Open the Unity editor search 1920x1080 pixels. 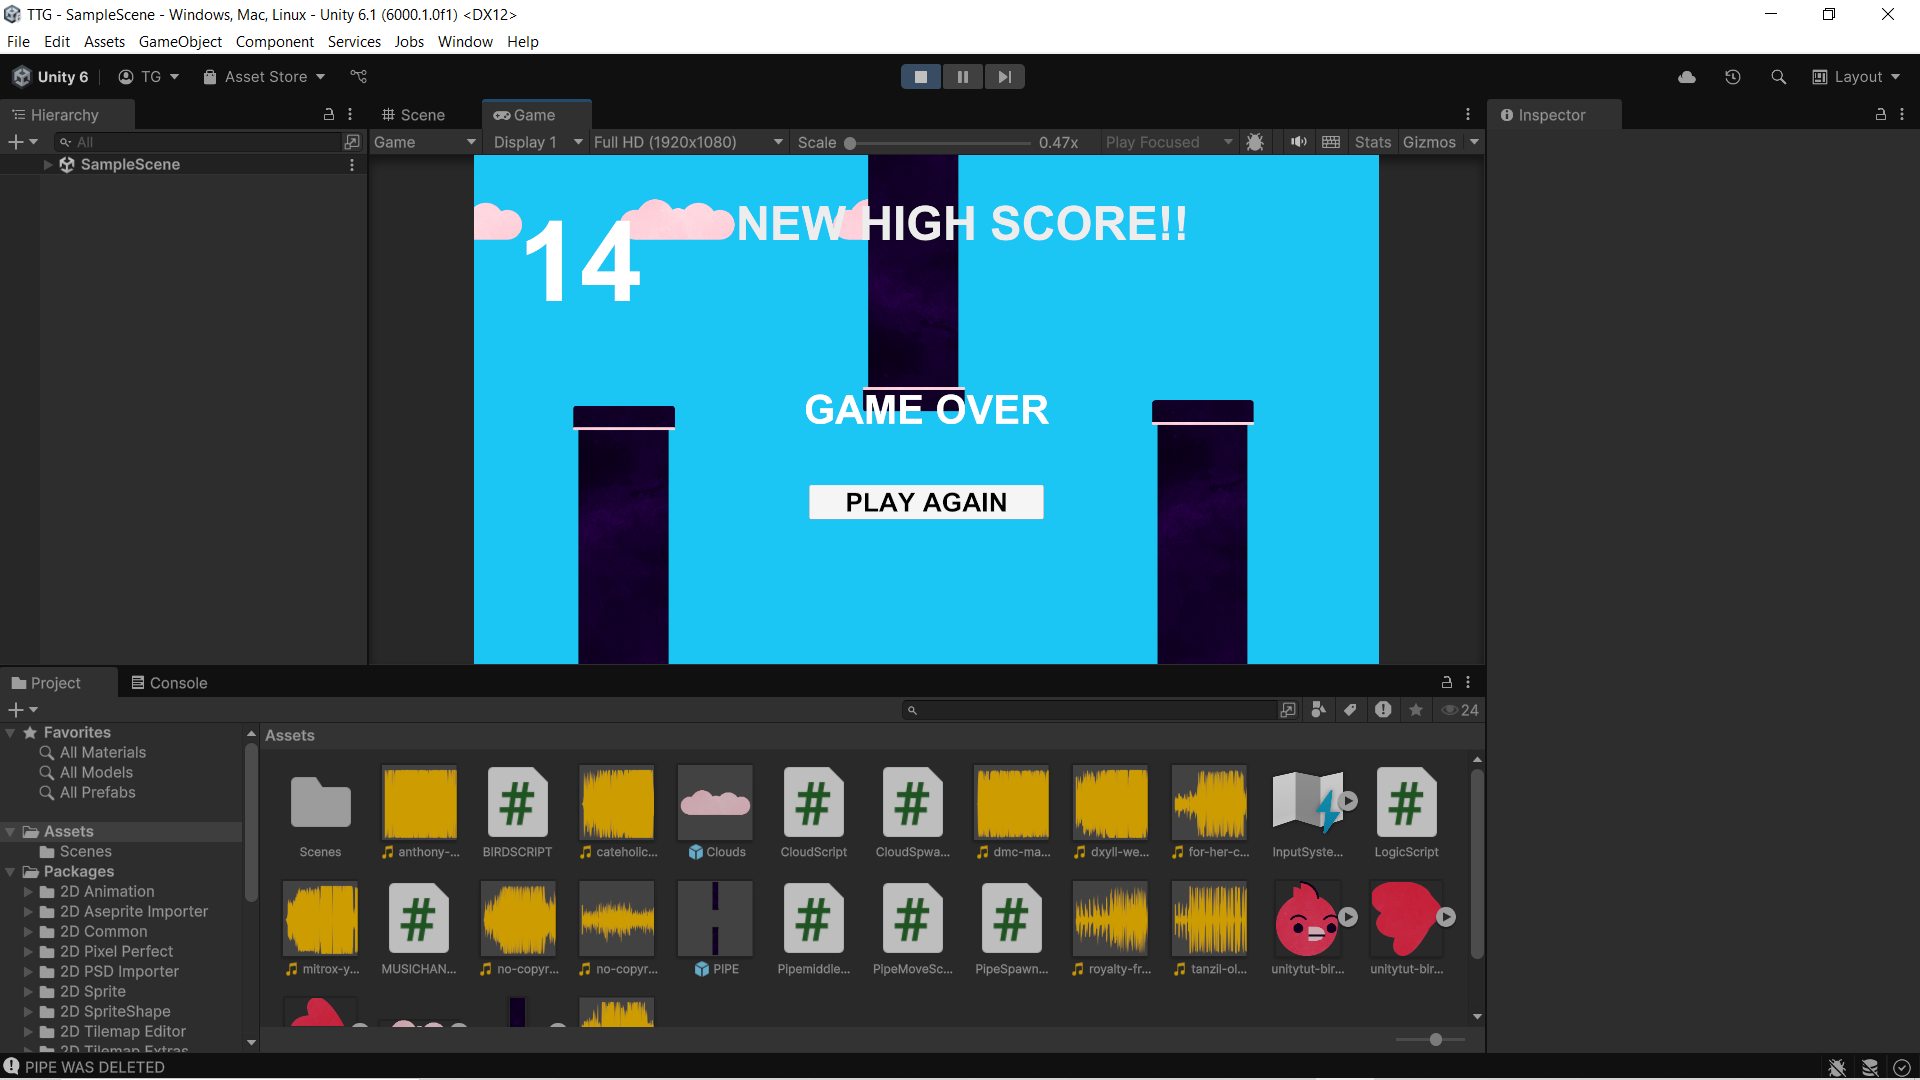(x=1779, y=76)
